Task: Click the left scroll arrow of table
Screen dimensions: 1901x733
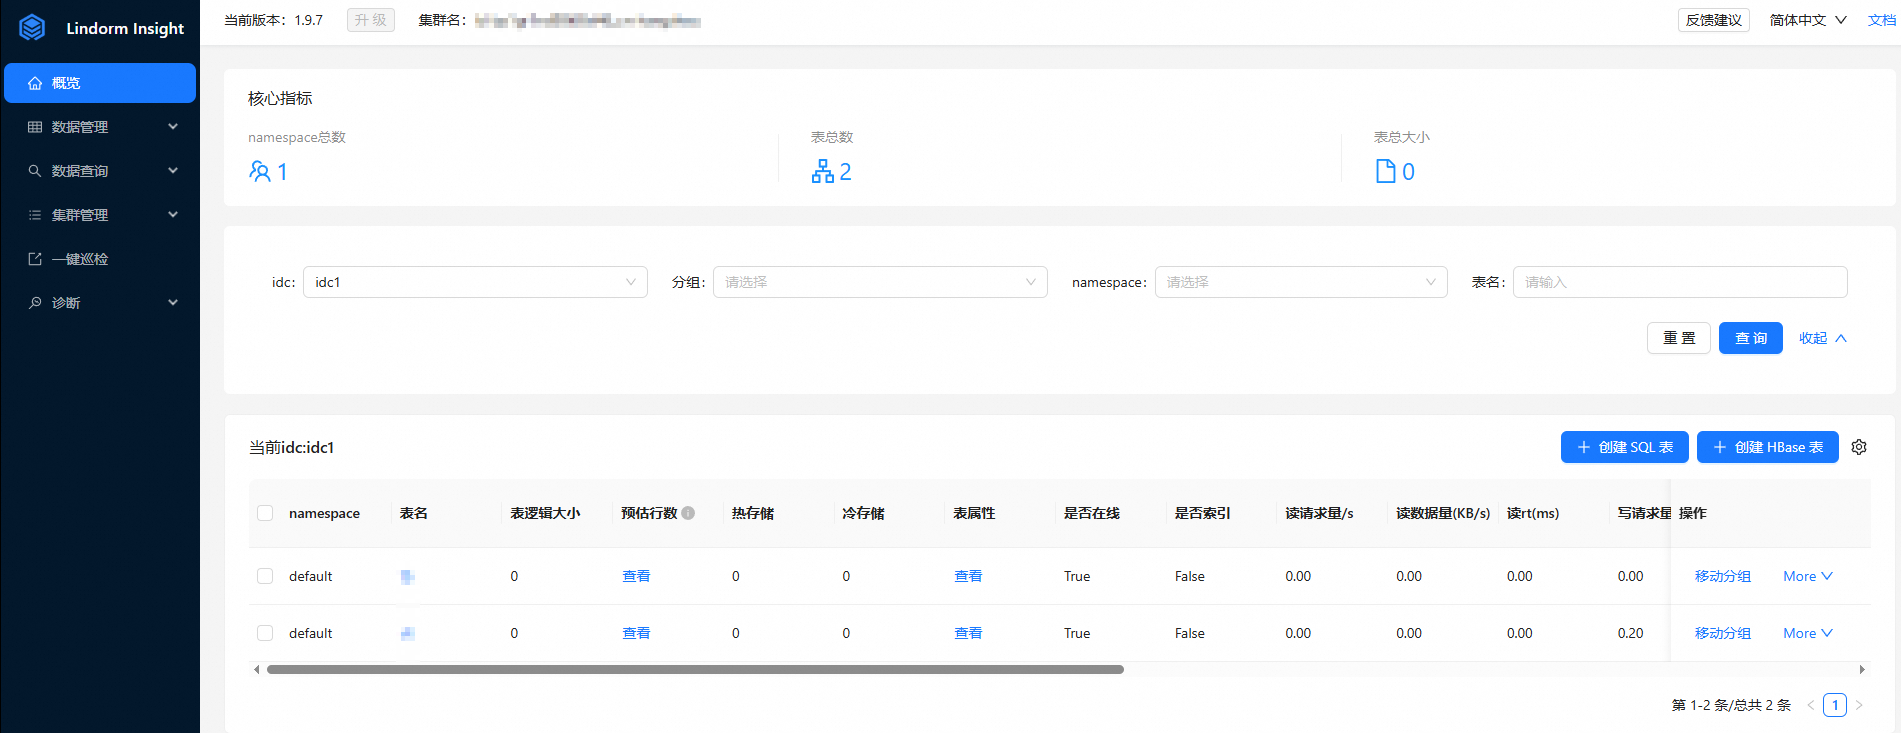Action: [257, 669]
